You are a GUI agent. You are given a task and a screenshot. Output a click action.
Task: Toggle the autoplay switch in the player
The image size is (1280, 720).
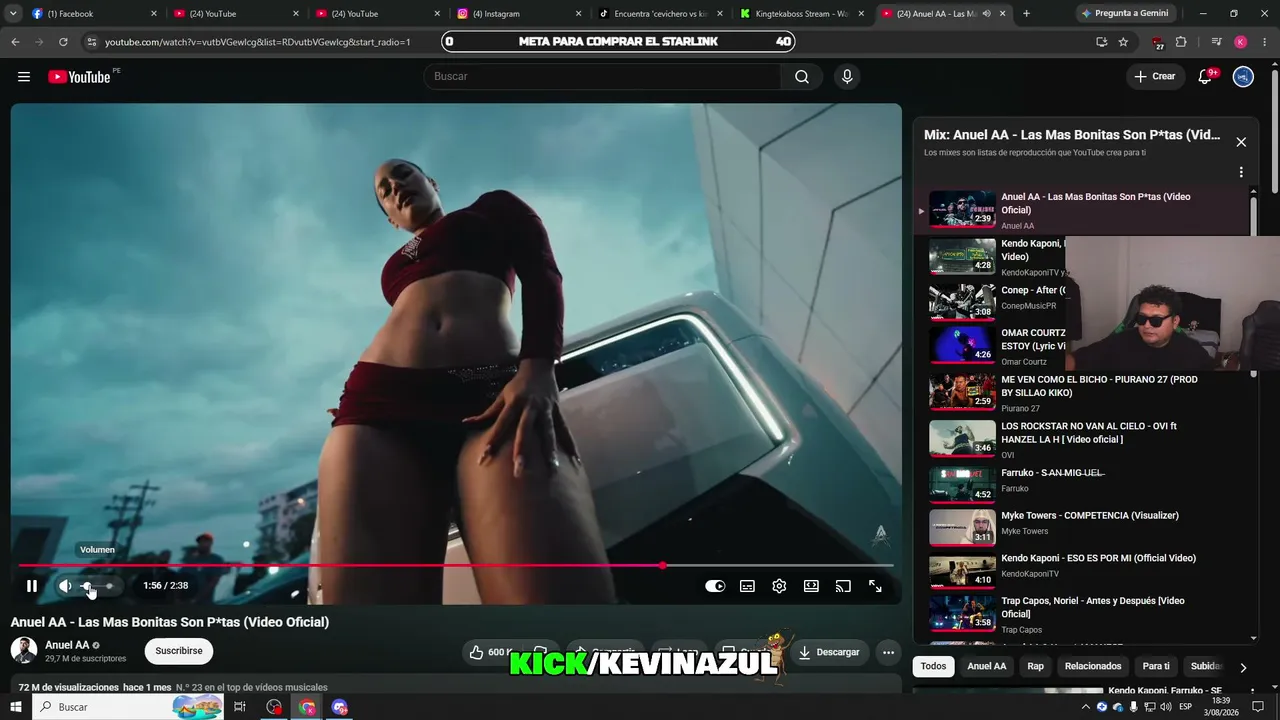pos(715,586)
